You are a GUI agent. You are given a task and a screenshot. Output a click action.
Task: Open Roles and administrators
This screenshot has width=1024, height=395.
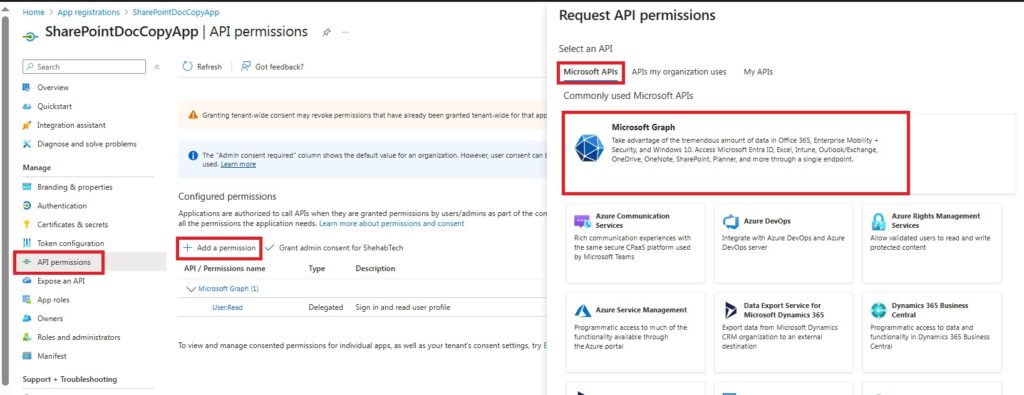78,338
